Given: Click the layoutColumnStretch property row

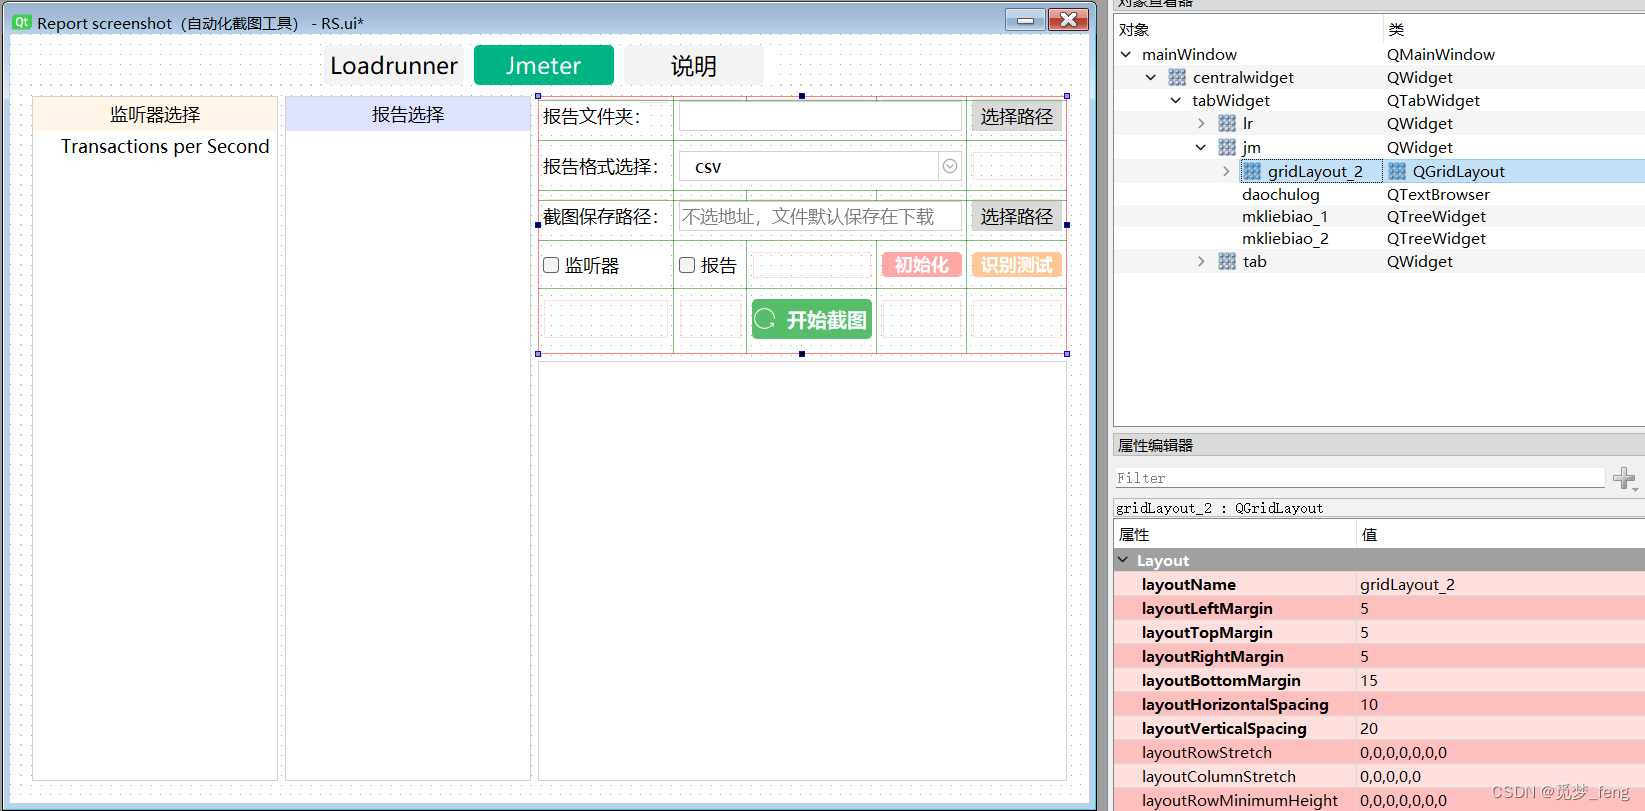Looking at the screenshot, I should 1379,776.
